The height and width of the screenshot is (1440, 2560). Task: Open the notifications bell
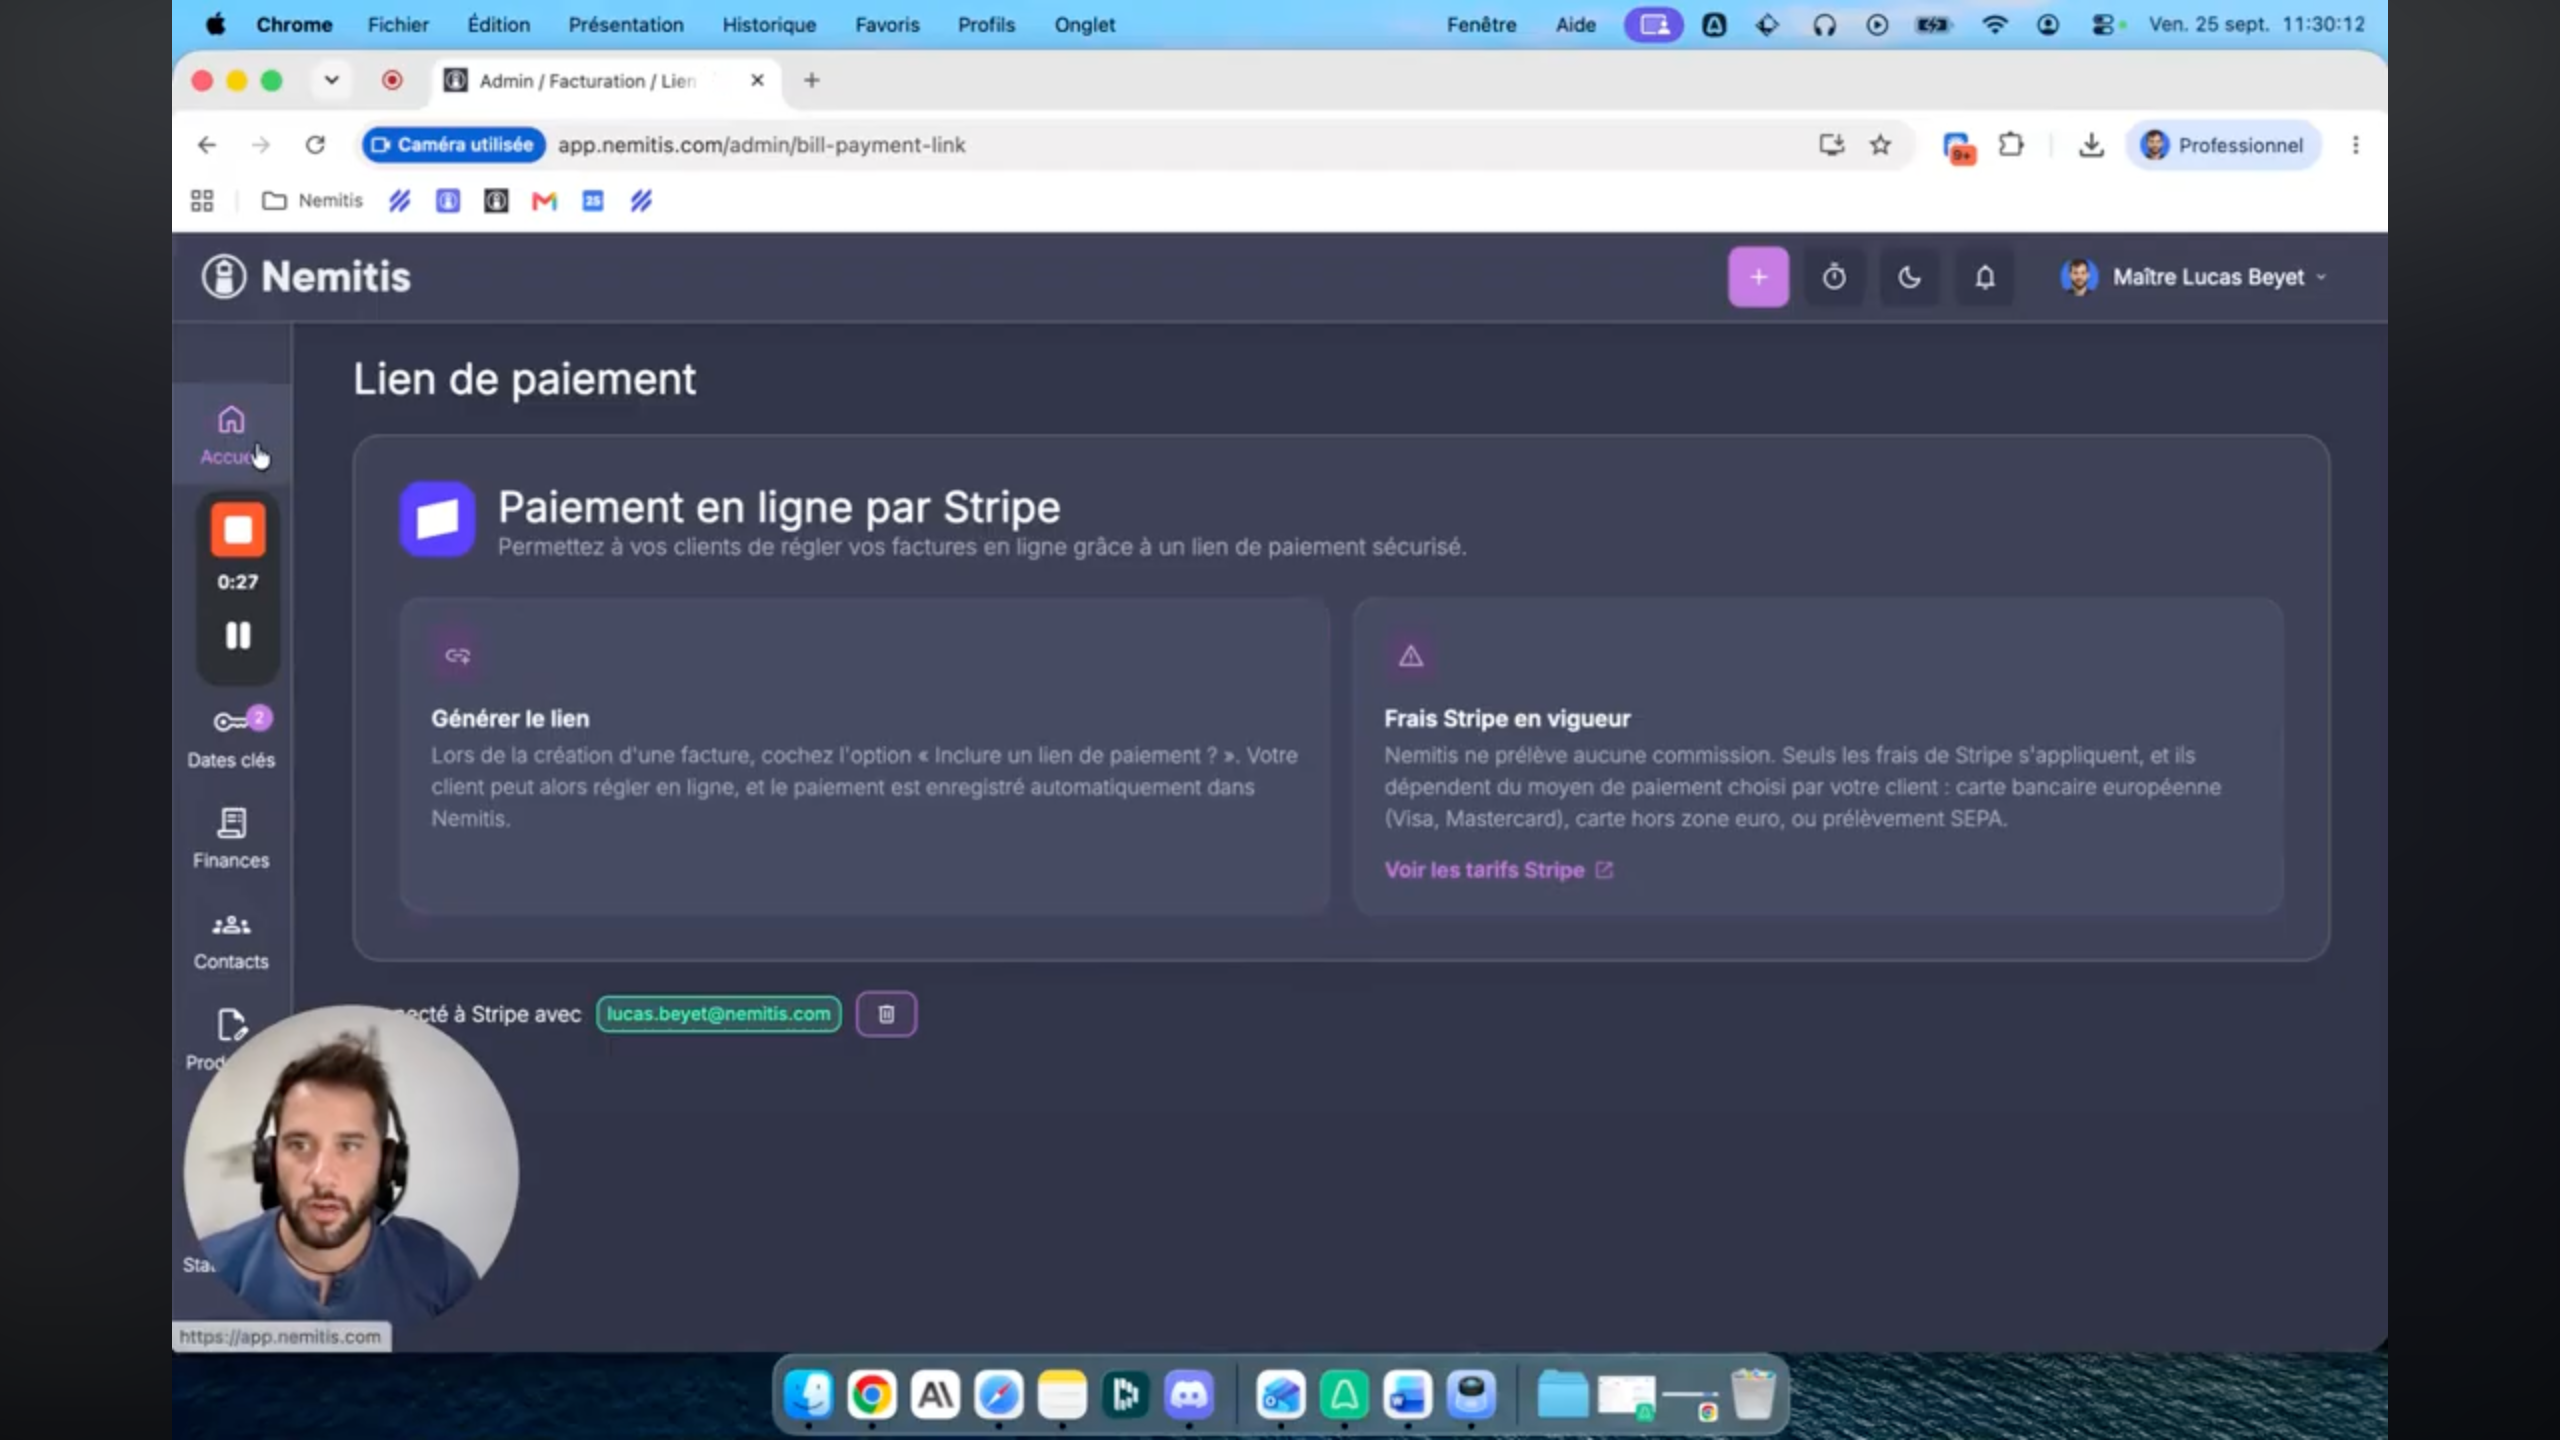coord(1985,277)
